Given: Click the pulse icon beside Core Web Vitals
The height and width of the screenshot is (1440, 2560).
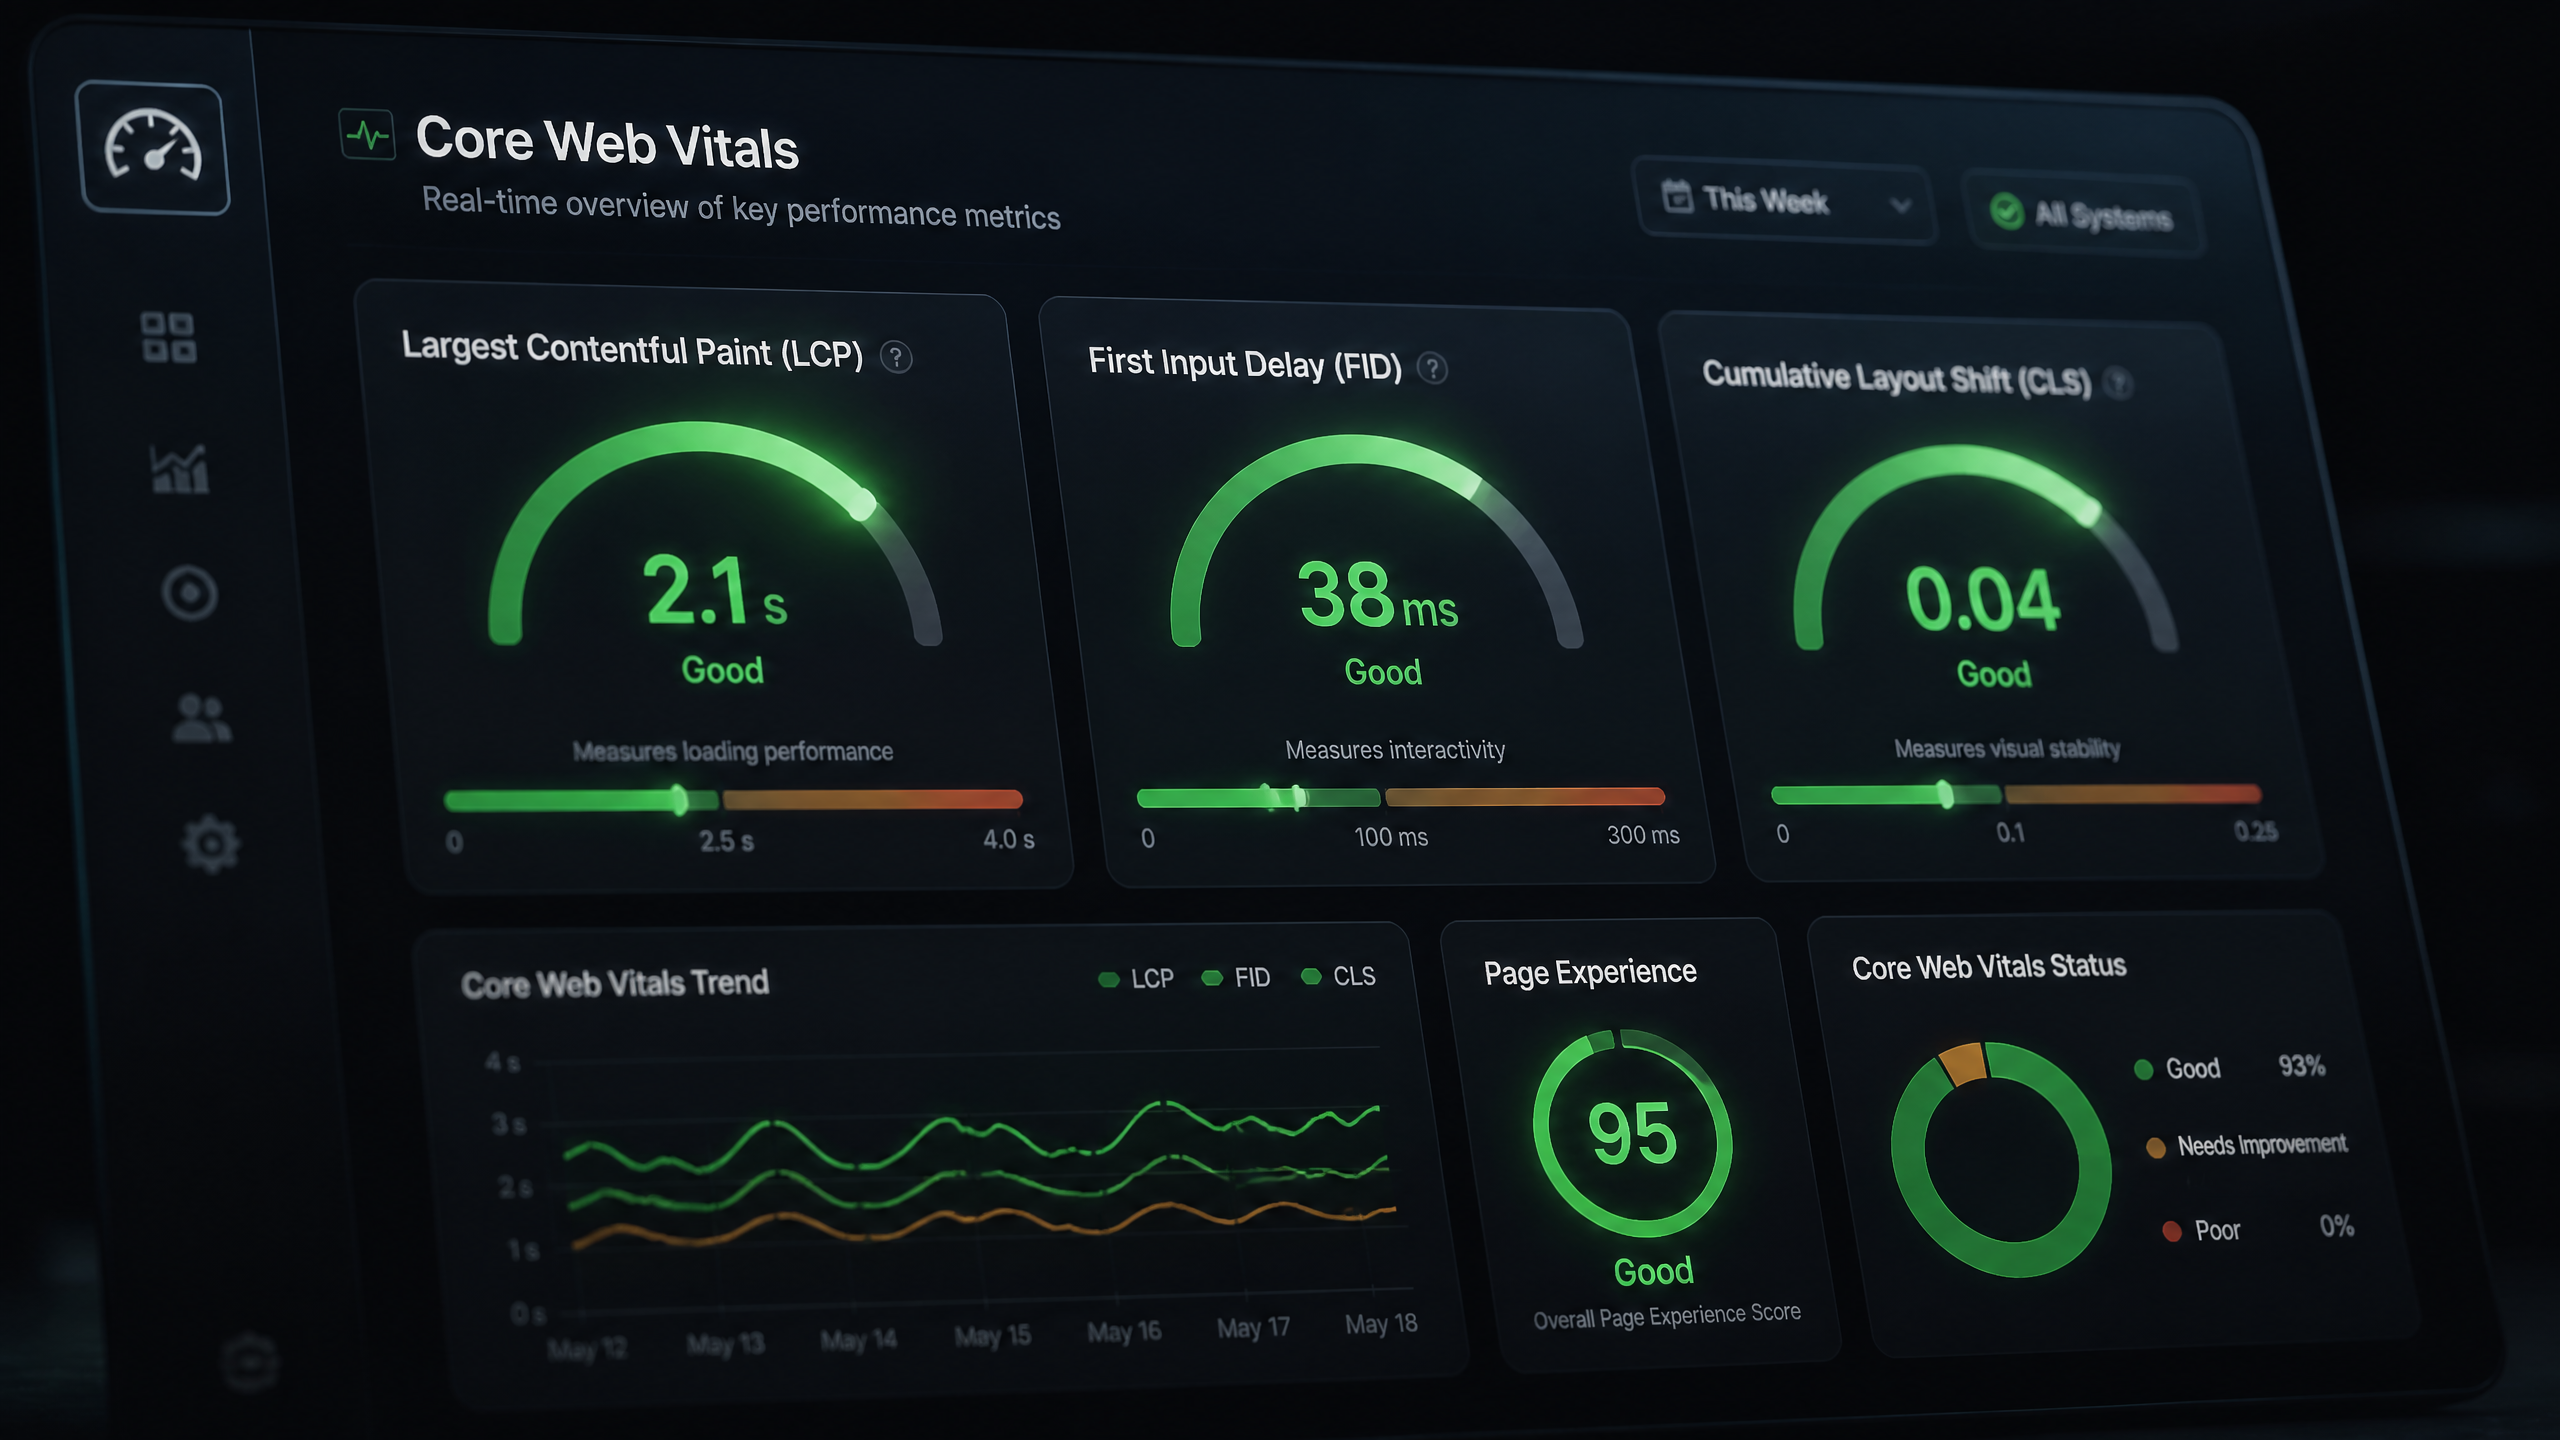Looking at the screenshot, I should click(x=367, y=135).
